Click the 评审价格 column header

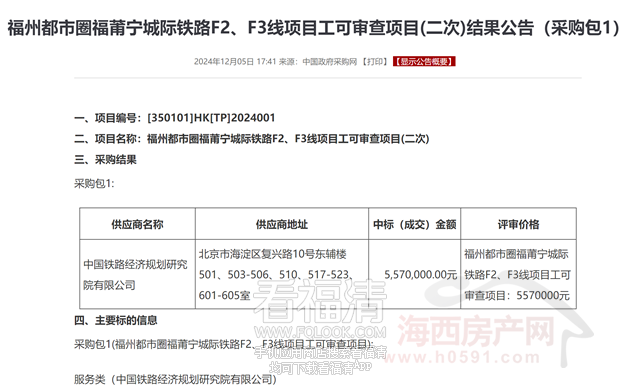(x=518, y=224)
